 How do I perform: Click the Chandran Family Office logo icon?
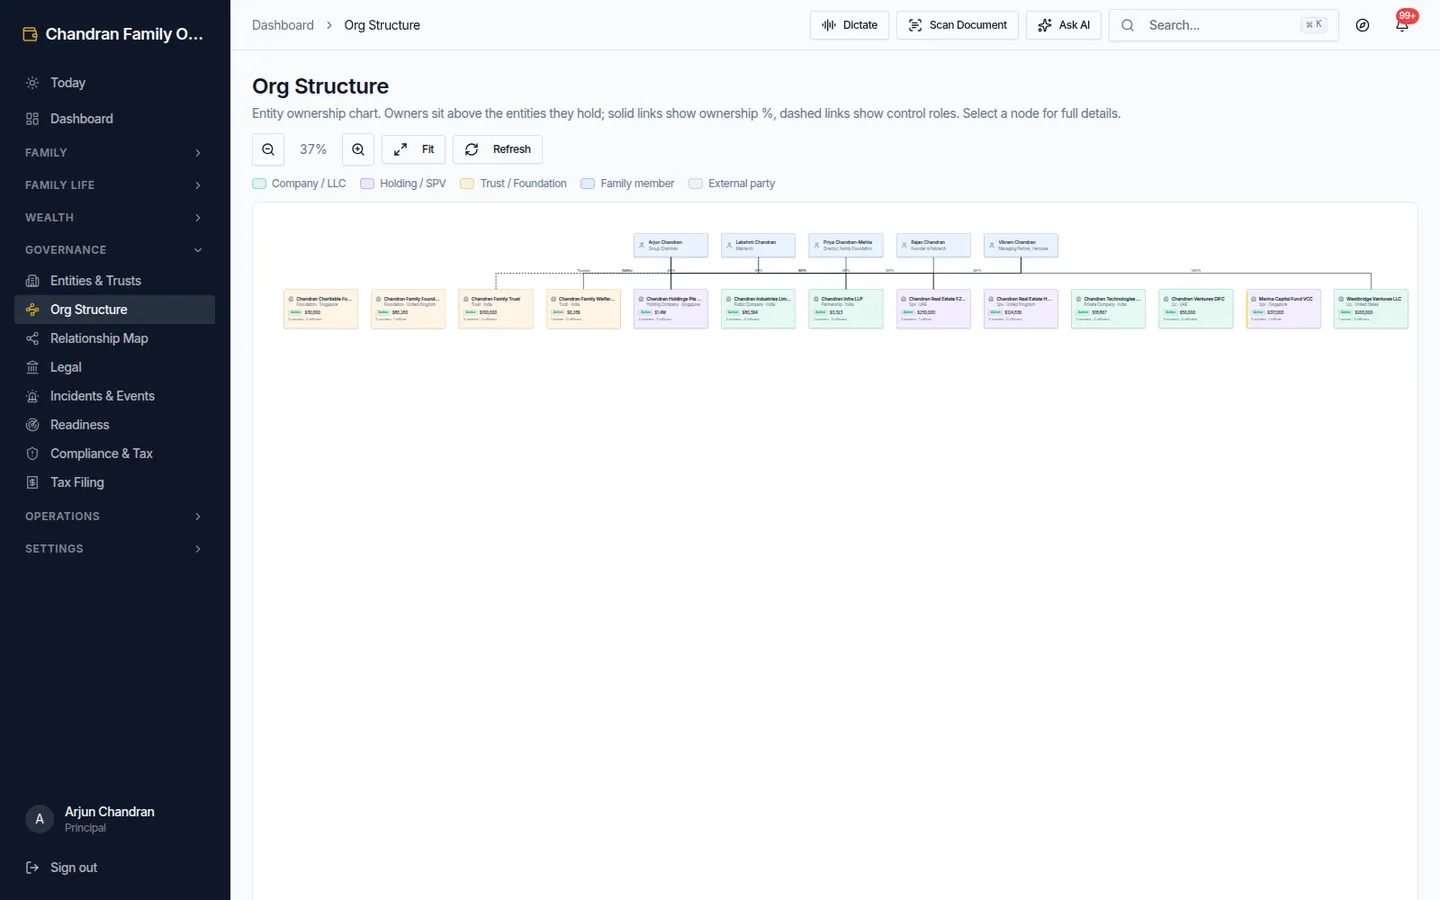(x=30, y=34)
